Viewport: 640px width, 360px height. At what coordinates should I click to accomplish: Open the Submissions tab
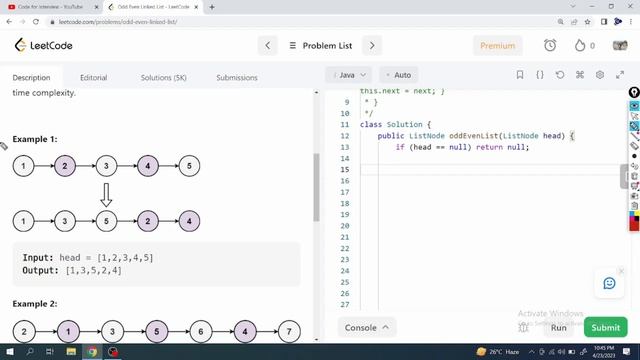click(237, 78)
